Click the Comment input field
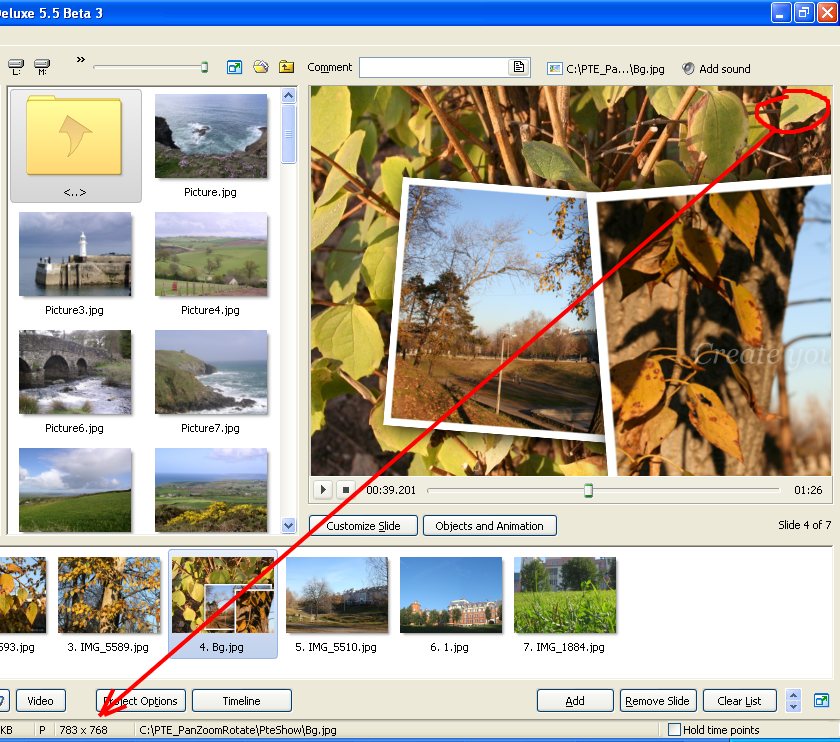Viewport: 840px width, 742px height. [433, 68]
